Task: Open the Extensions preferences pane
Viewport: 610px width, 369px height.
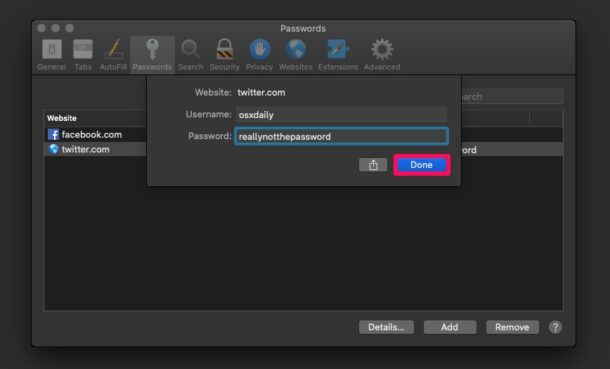Action: pyautogui.click(x=338, y=55)
